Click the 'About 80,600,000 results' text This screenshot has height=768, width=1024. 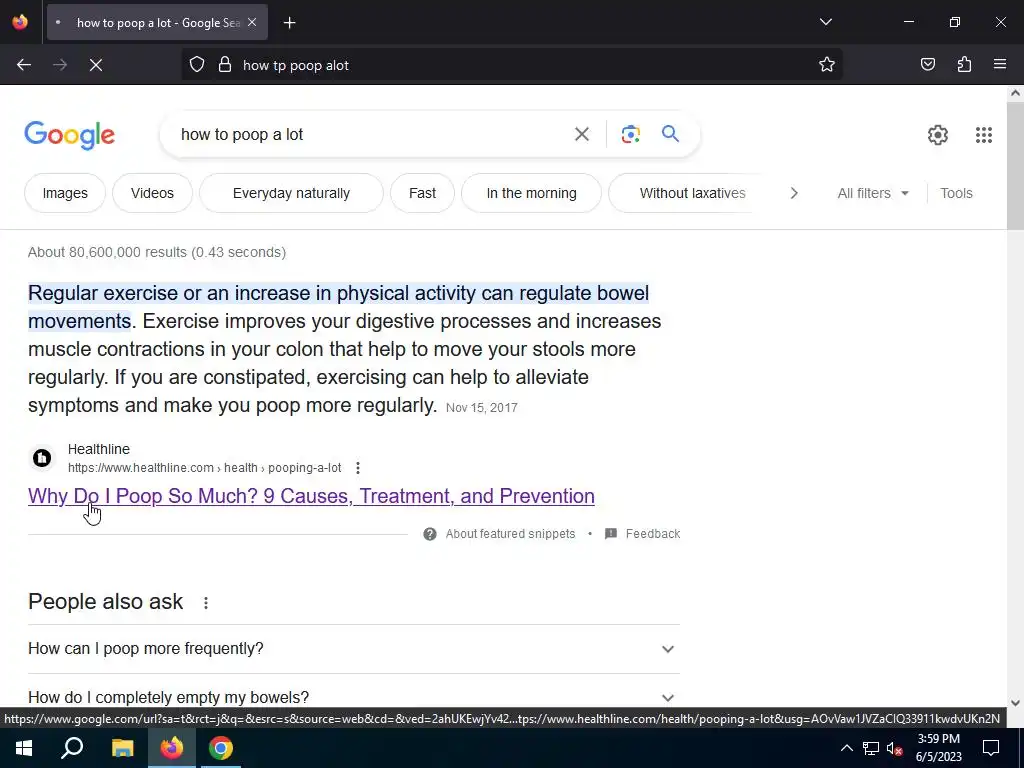click(157, 252)
